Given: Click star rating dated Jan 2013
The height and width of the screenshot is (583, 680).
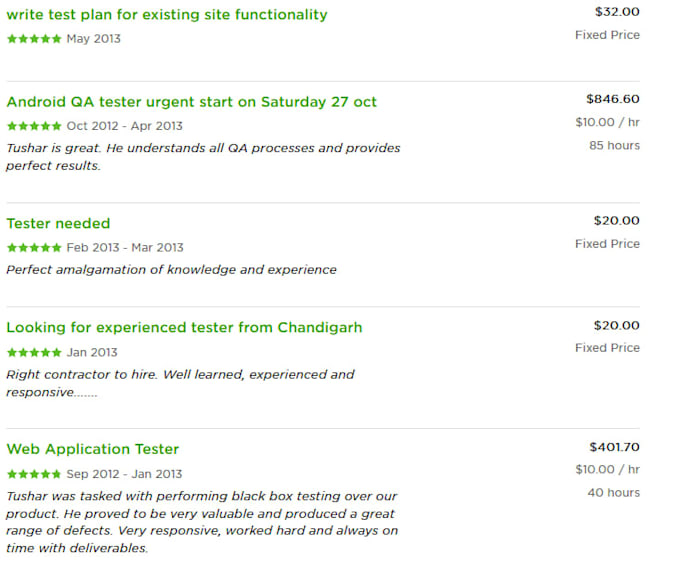Looking at the screenshot, I should click(33, 353).
